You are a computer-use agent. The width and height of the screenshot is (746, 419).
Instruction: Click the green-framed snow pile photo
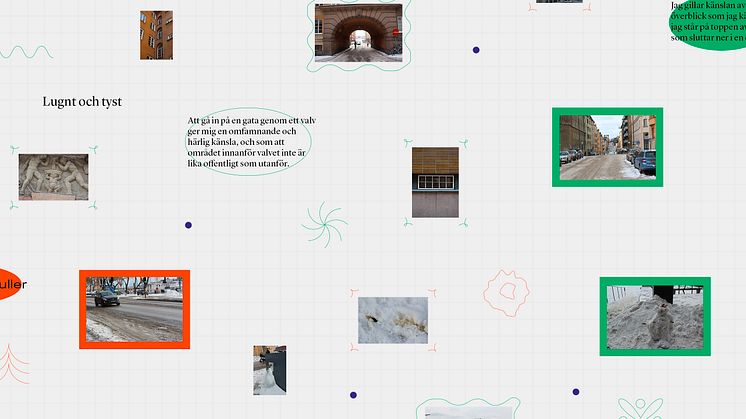[x=654, y=316]
